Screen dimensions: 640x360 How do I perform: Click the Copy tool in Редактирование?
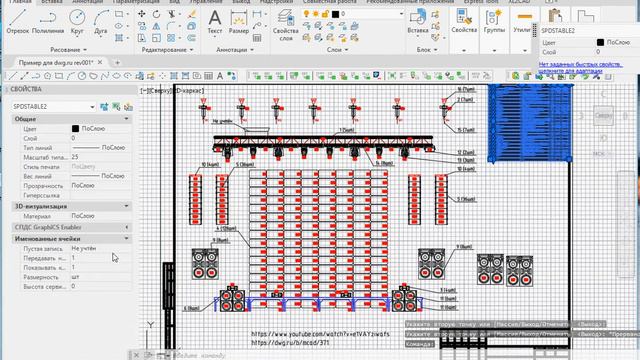(x=142, y=26)
